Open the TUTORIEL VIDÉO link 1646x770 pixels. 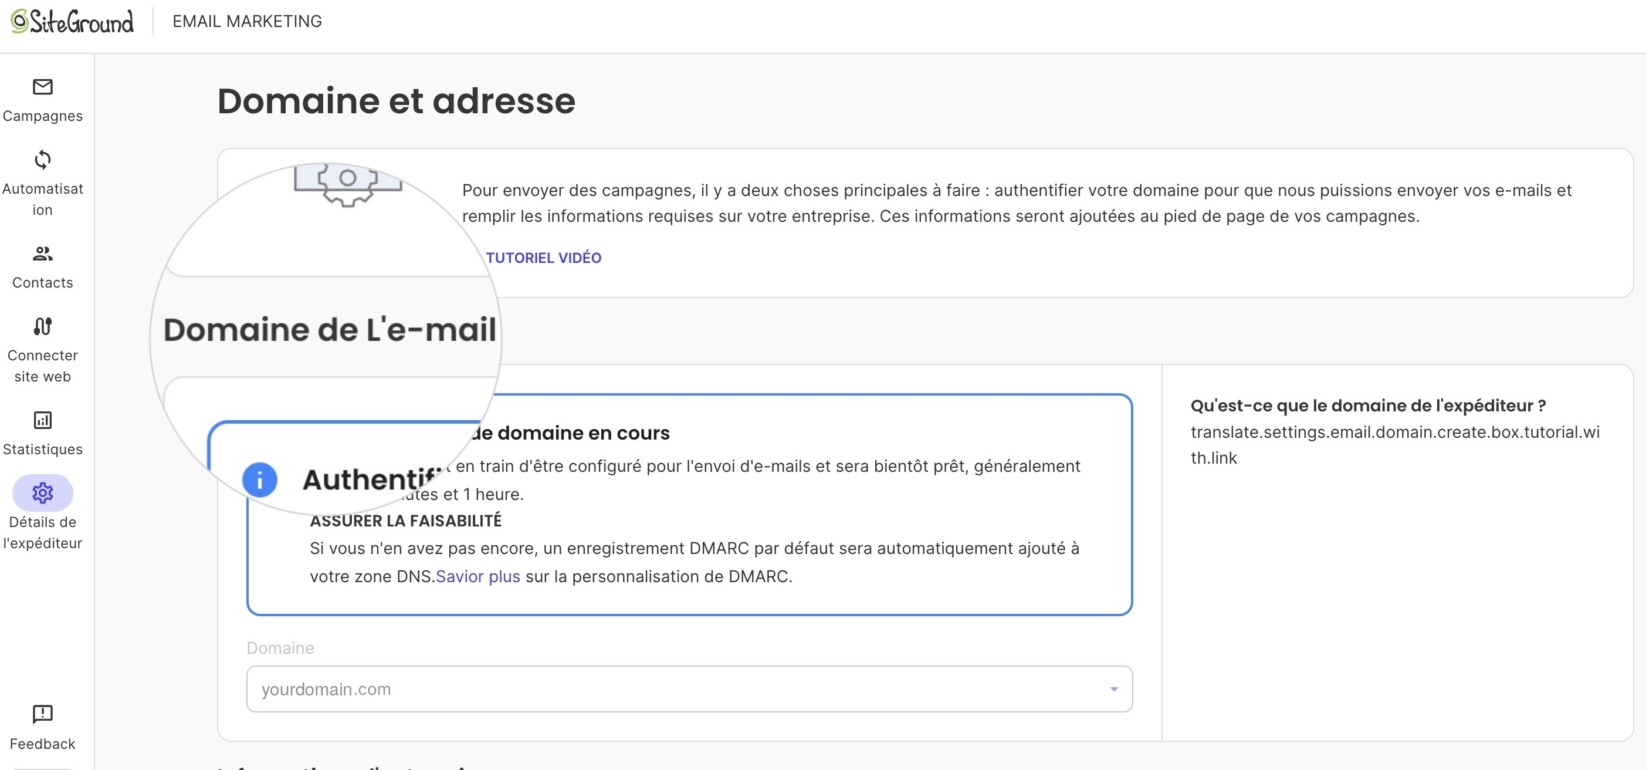click(x=543, y=258)
